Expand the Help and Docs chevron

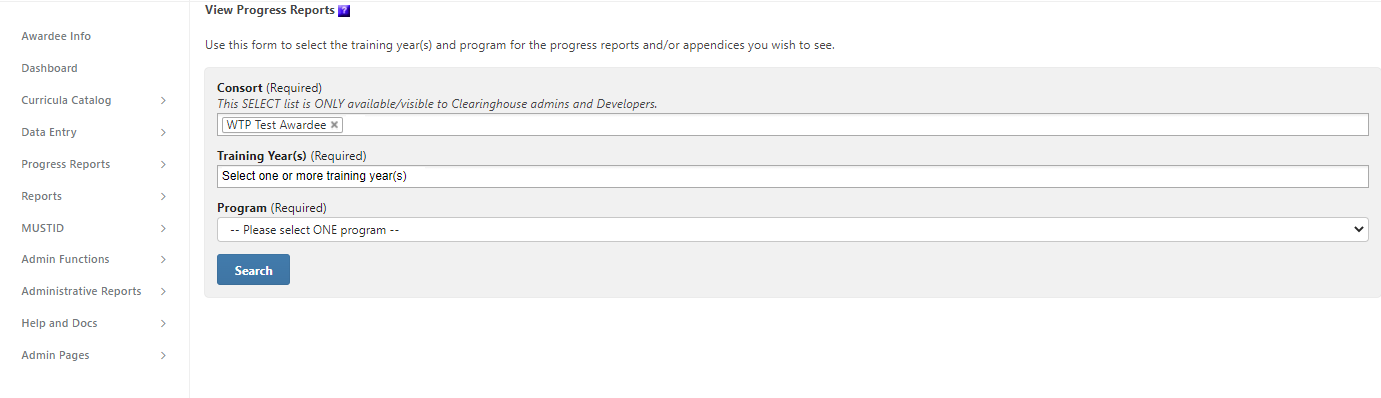(163, 323)
